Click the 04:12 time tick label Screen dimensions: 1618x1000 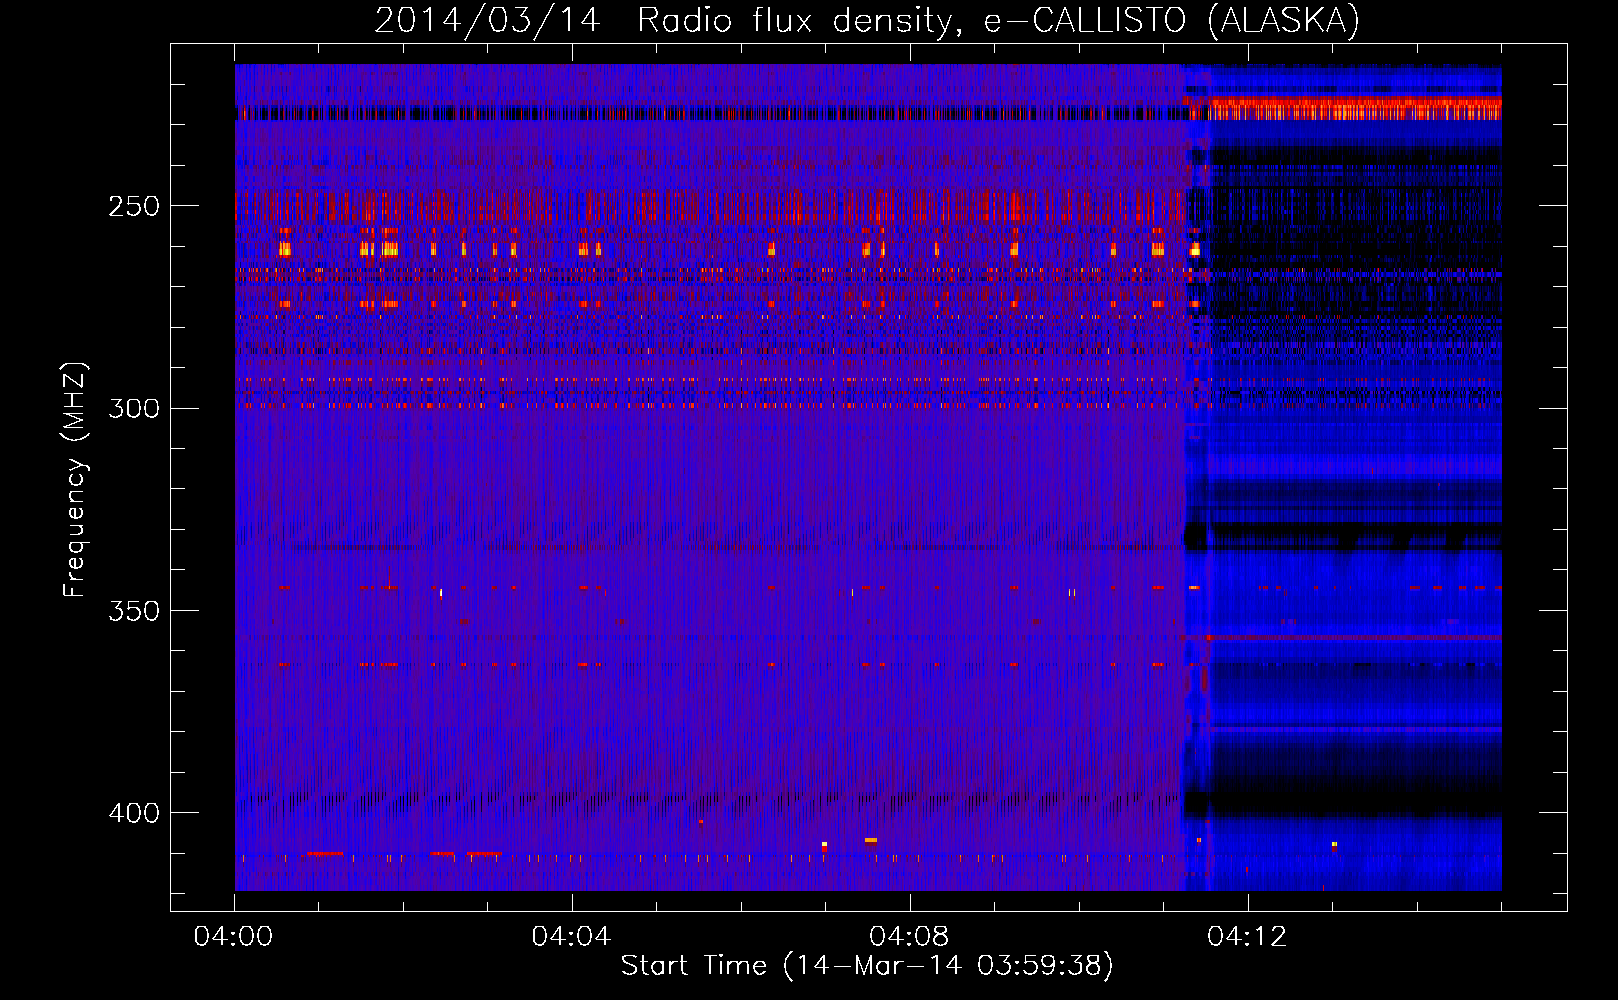(x=1247, y=937)
